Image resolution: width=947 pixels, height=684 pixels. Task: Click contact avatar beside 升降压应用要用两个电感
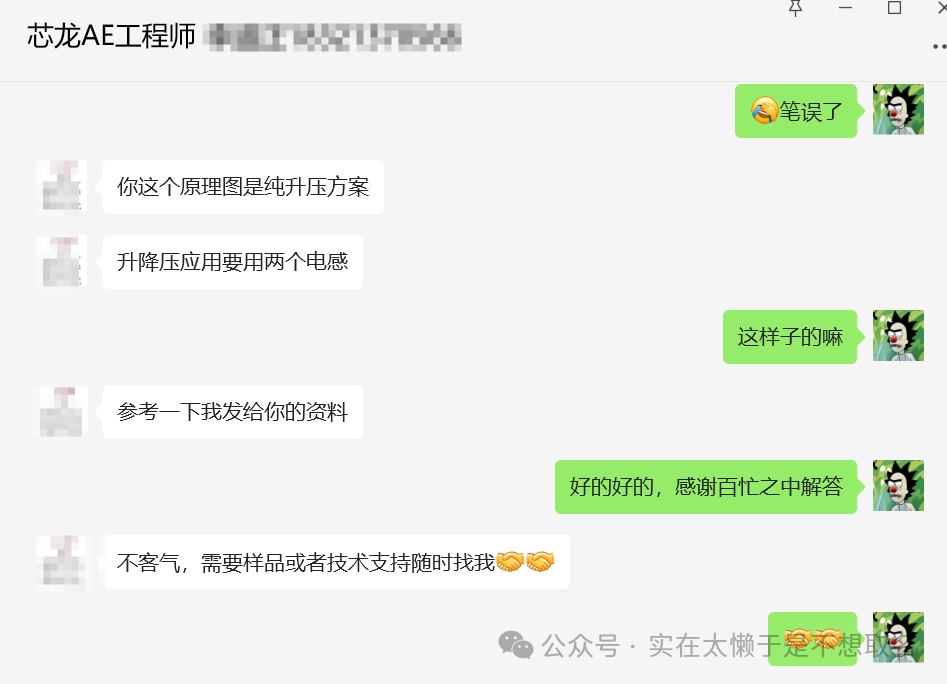(x=61, y=261)
